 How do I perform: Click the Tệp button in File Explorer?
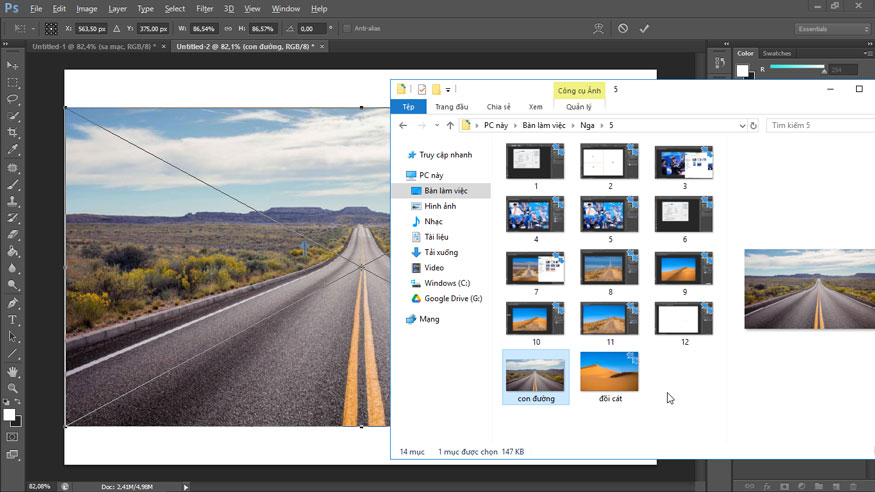click(x=408, y=107)
